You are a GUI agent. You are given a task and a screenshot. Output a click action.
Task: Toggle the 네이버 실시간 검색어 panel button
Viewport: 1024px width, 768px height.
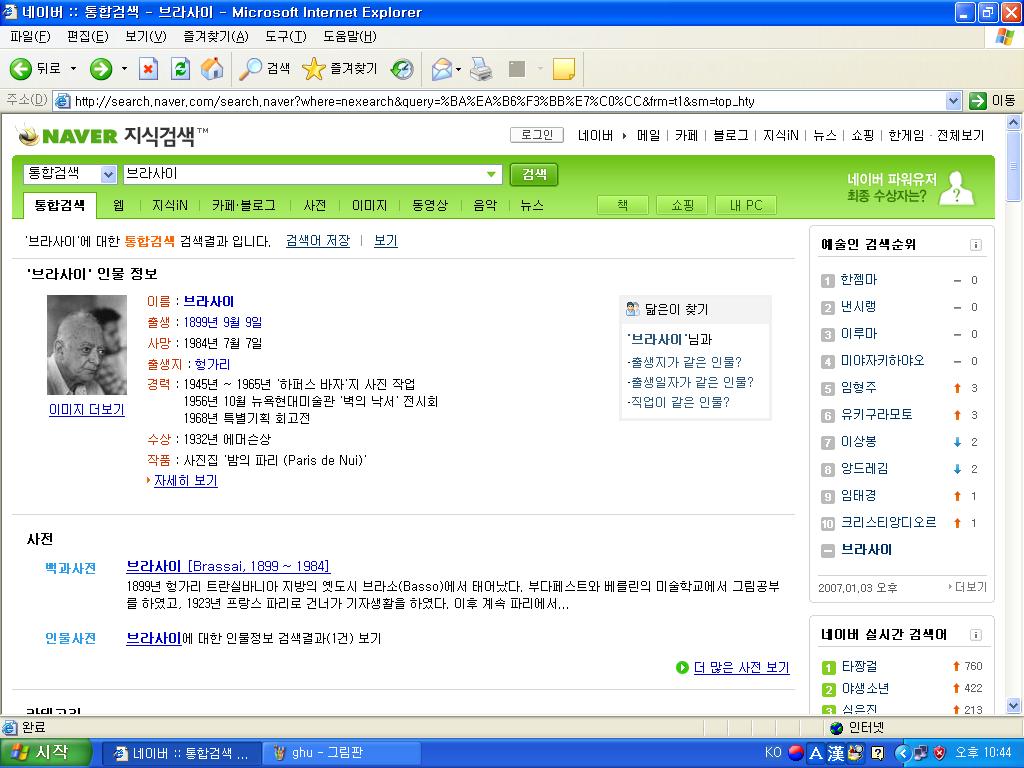[976, 635]
